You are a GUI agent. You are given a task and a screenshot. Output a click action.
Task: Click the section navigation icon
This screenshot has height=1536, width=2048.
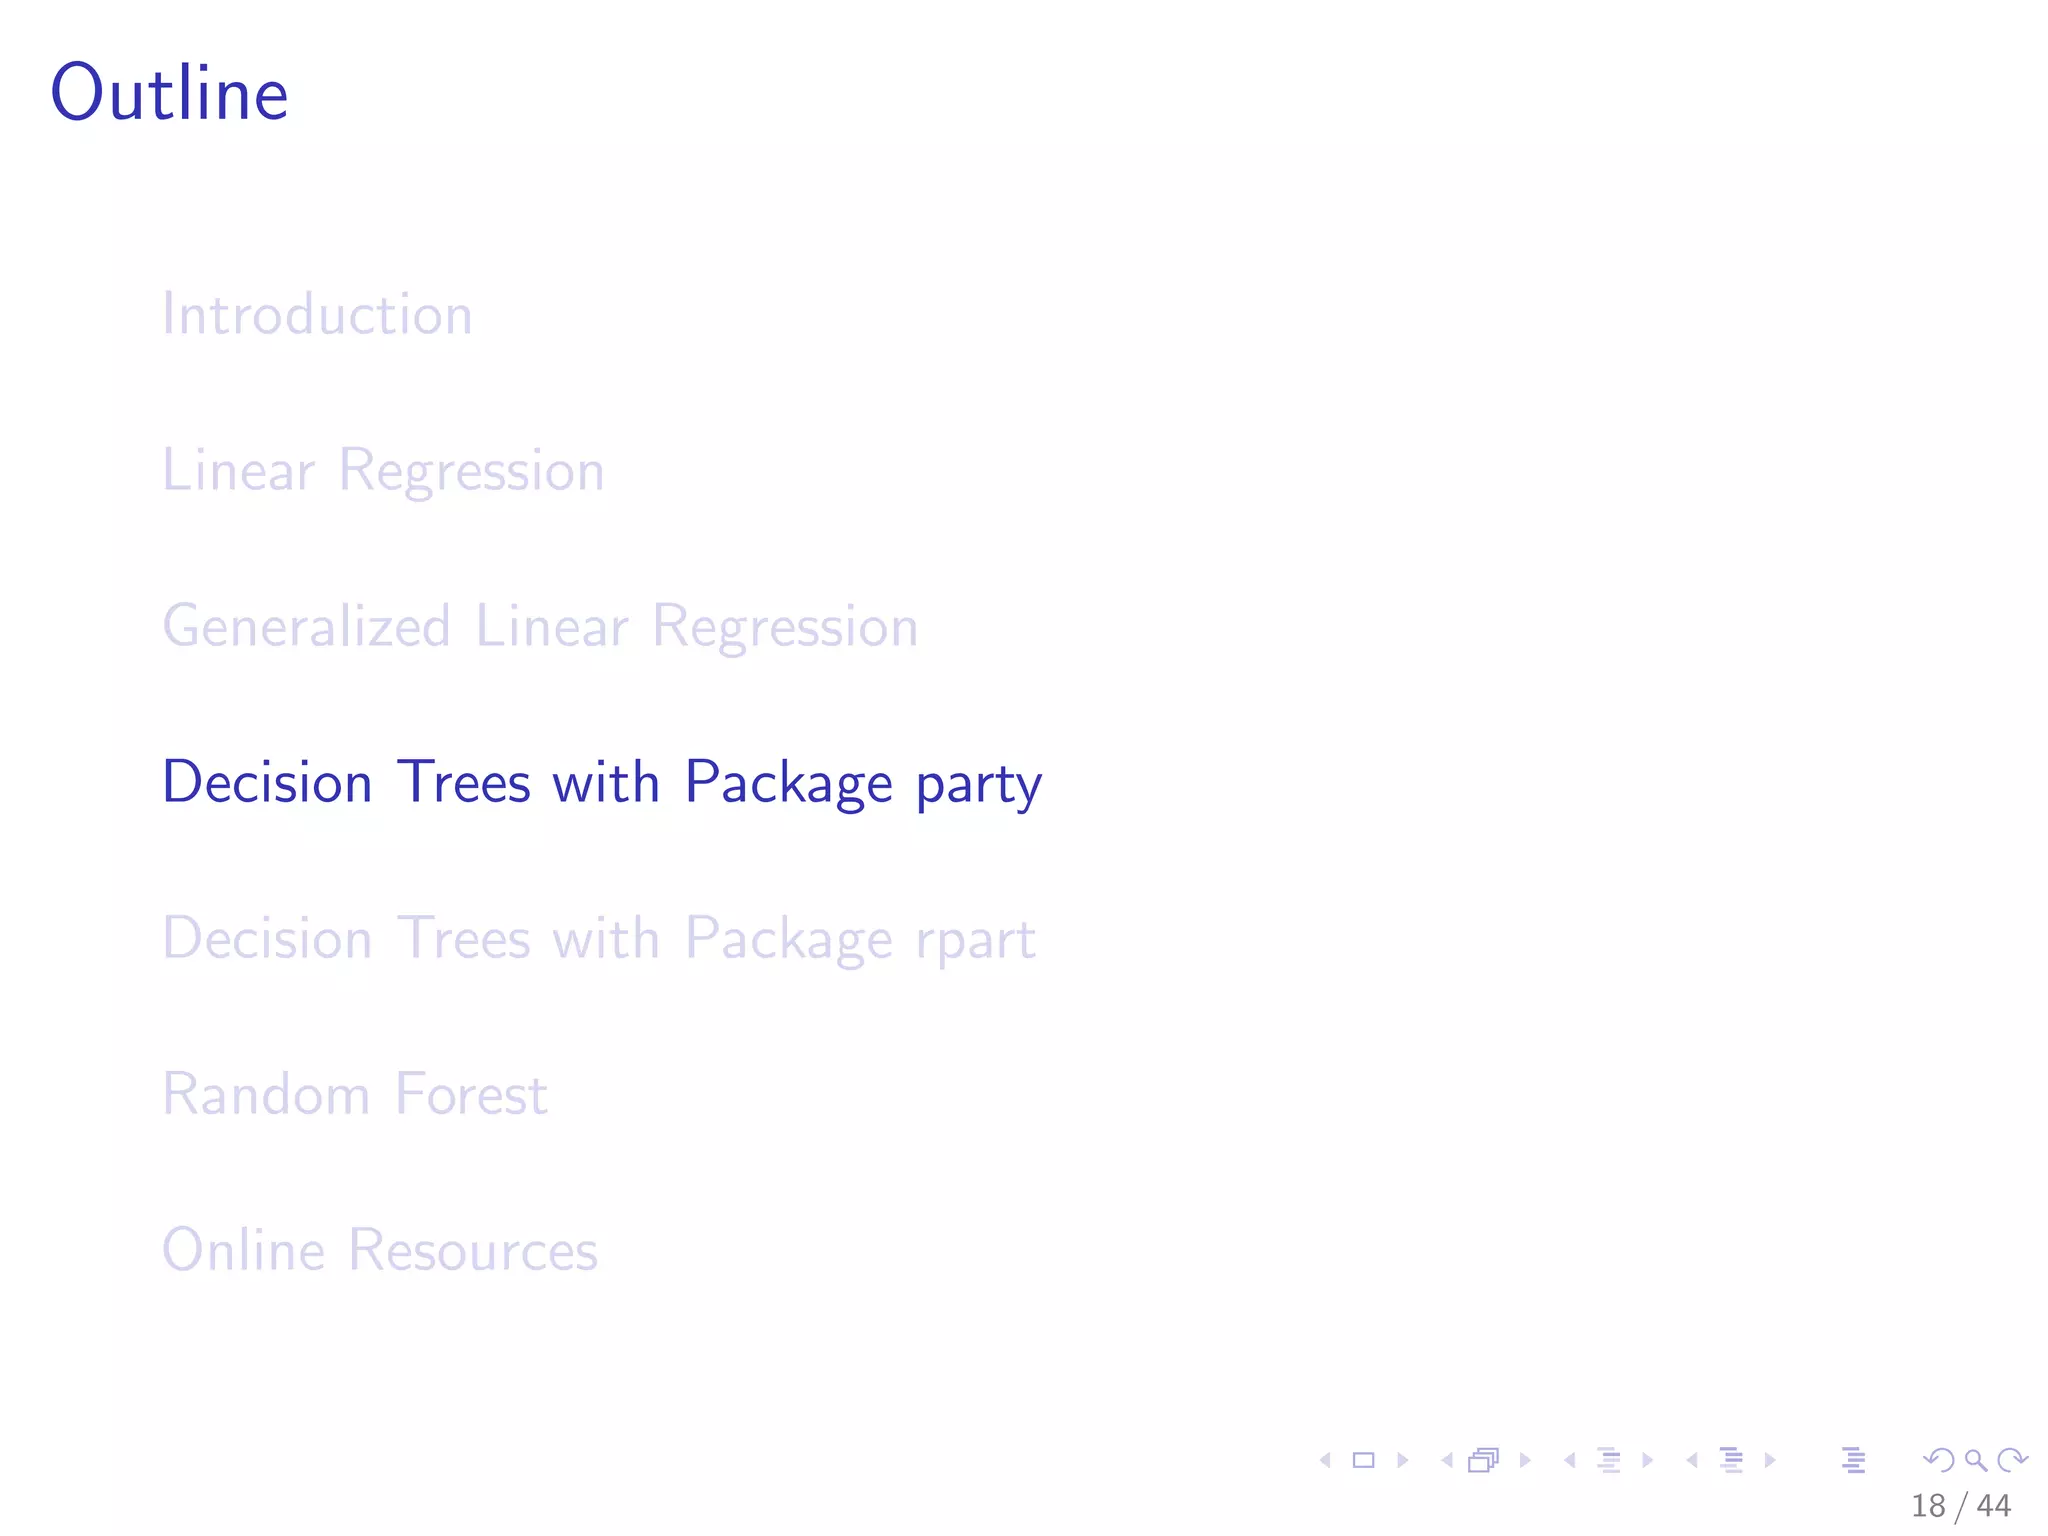(x=1732, y=1460)
